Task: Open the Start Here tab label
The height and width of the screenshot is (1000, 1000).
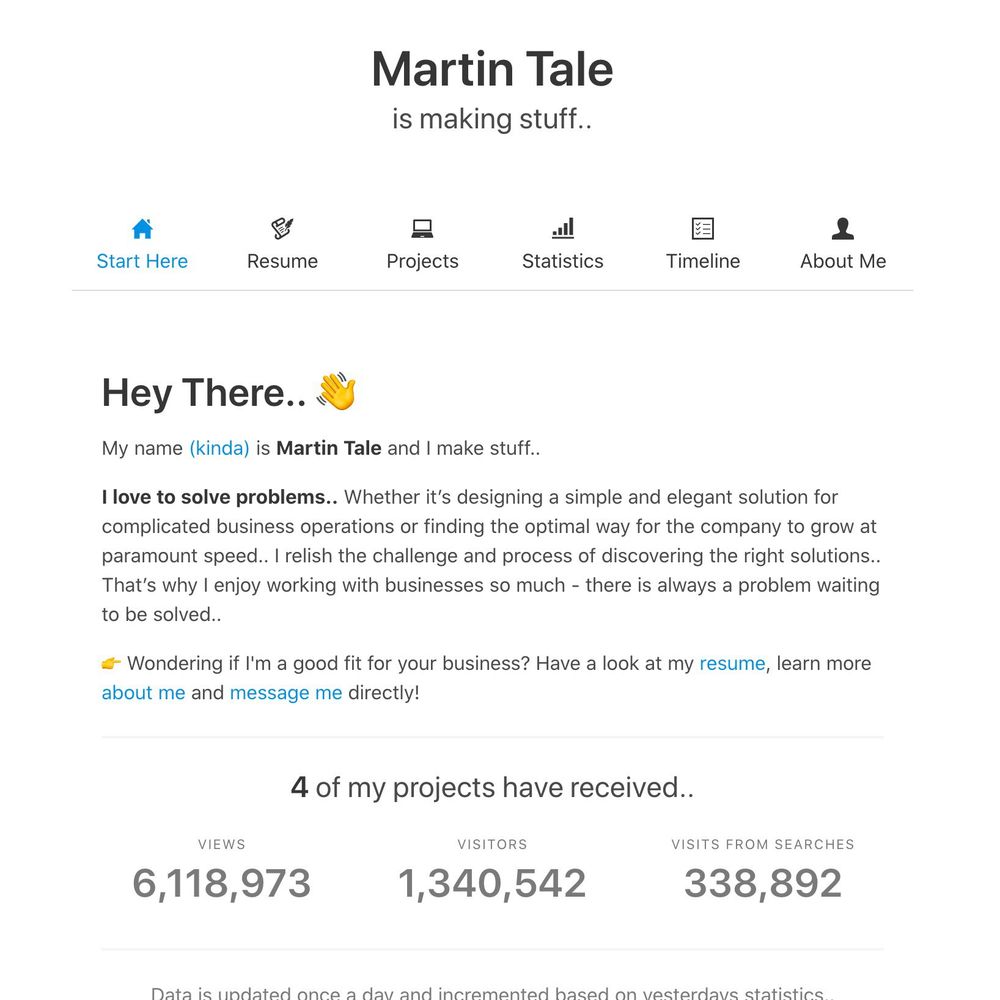Action: coord(142,261)
